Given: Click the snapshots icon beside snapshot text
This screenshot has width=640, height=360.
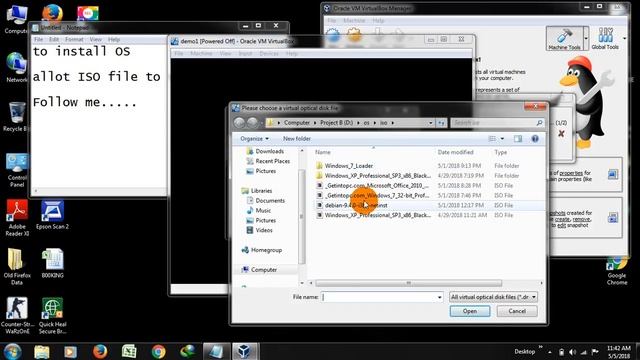Looking at the screenshot, I should click(612, 218).
